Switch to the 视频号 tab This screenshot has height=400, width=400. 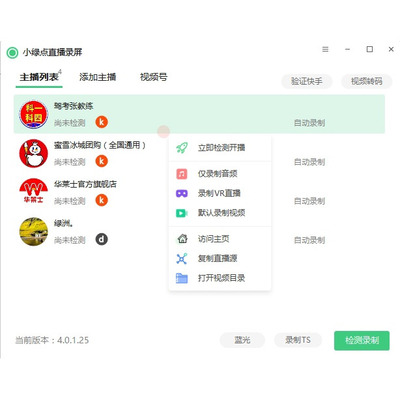click(x=153, y=77)
